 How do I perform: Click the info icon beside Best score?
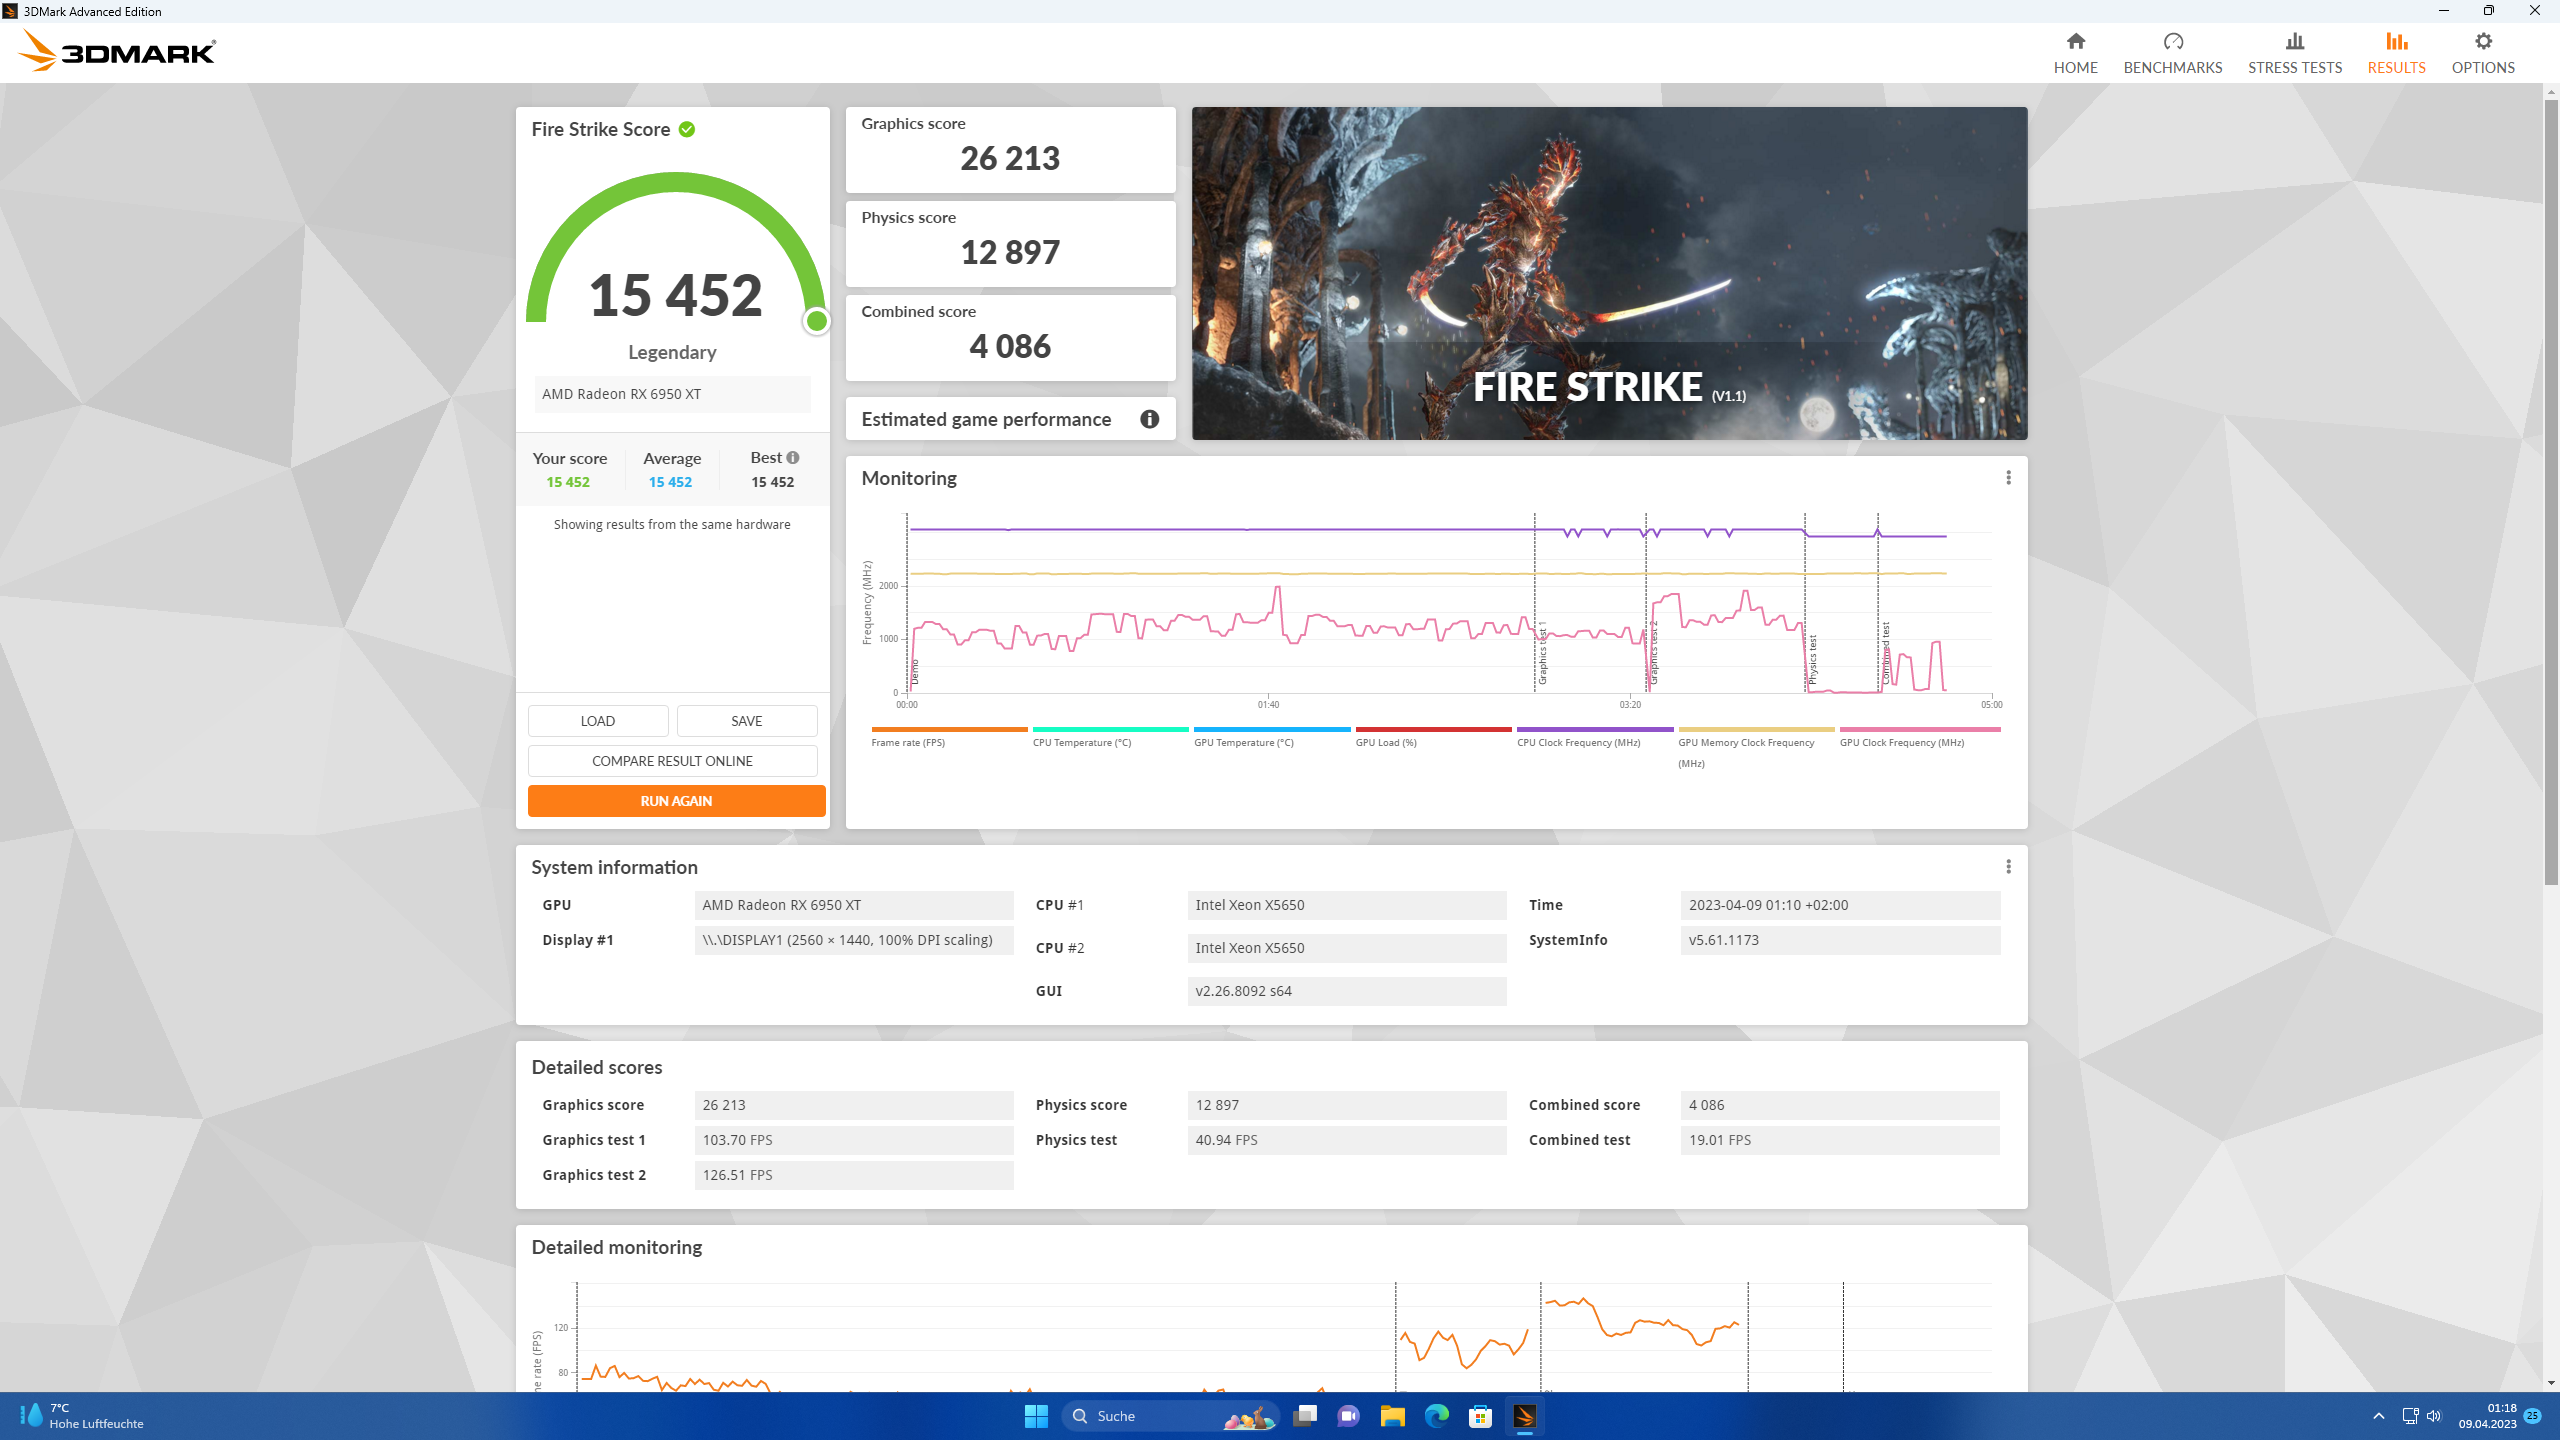(793, 457)
